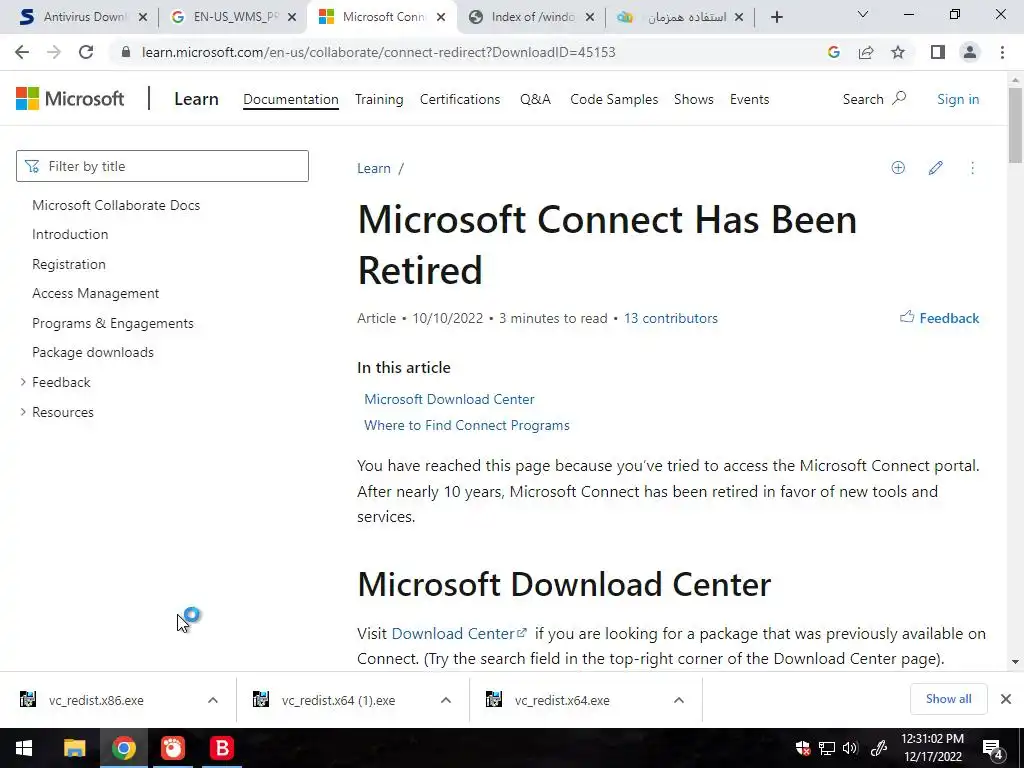
Task: Go back to the previous page
Action: coord(22,52)
